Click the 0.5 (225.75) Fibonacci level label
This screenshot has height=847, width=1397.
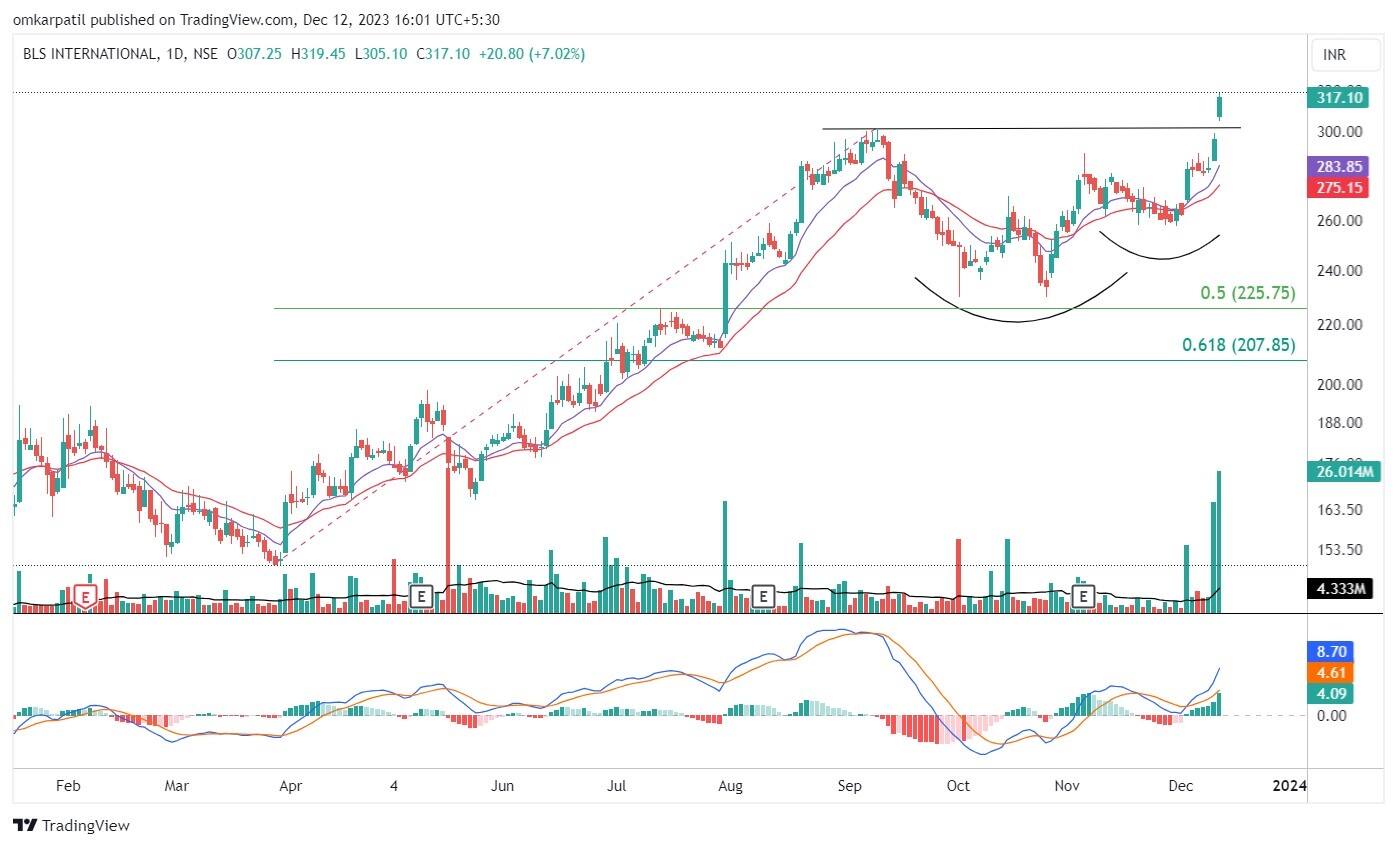click(1247, 293)
